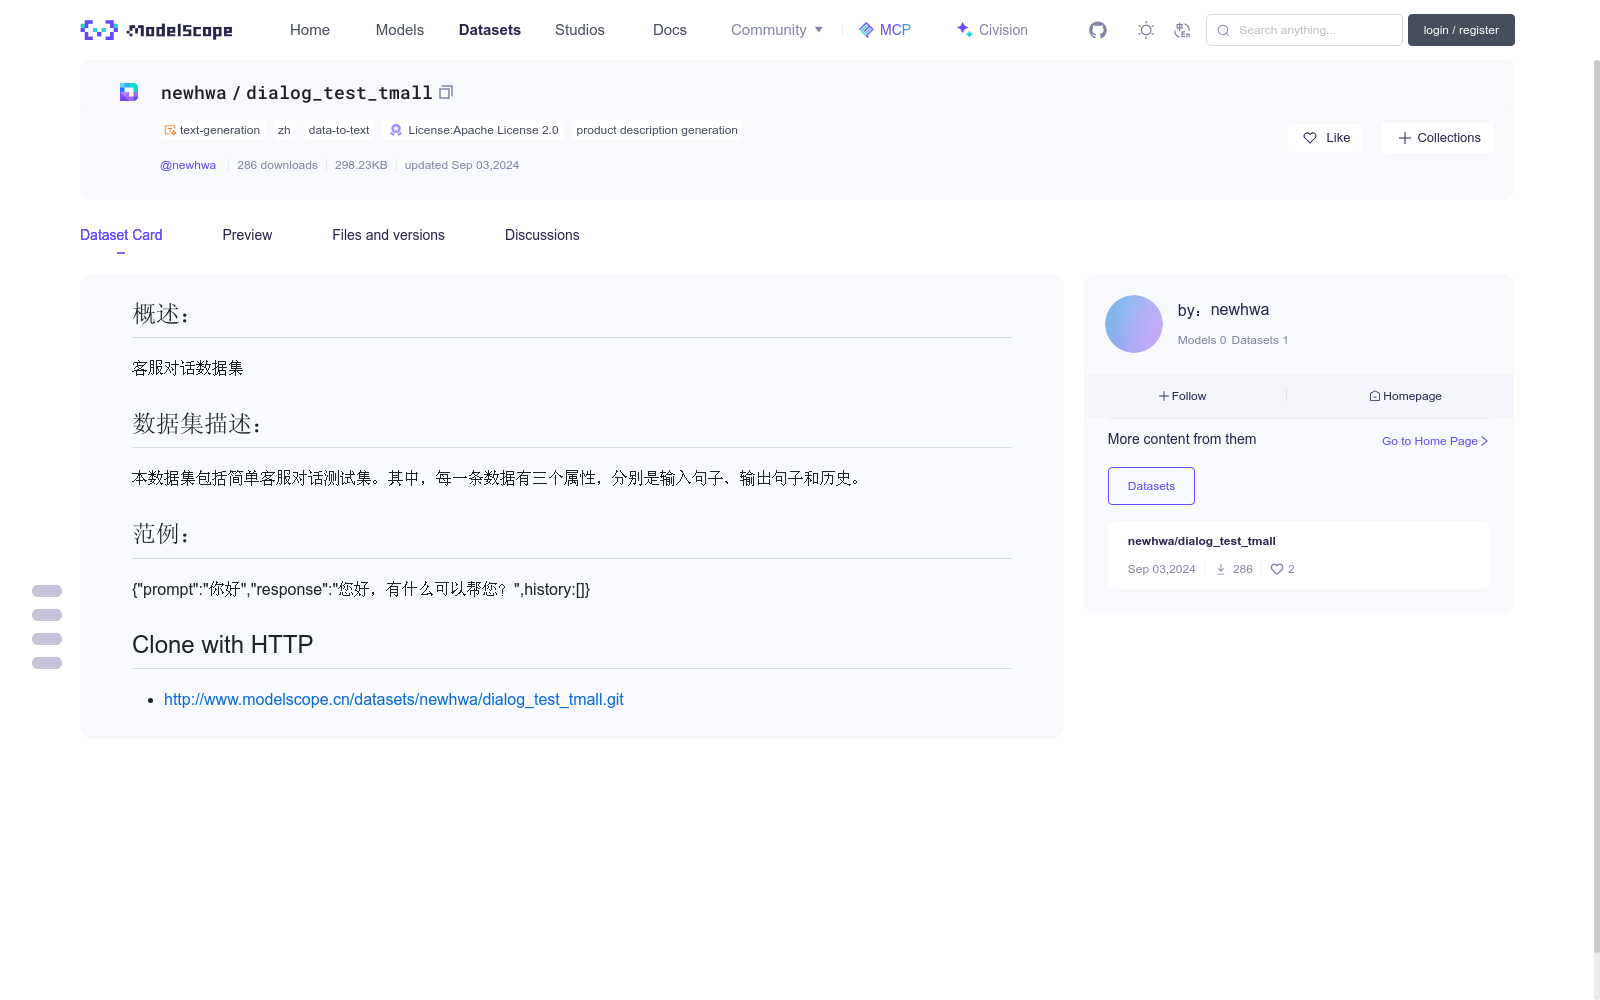Click the Civision sparkle icon
The height and width of the screenshot is (1000, 1600).
click(965, 30)
